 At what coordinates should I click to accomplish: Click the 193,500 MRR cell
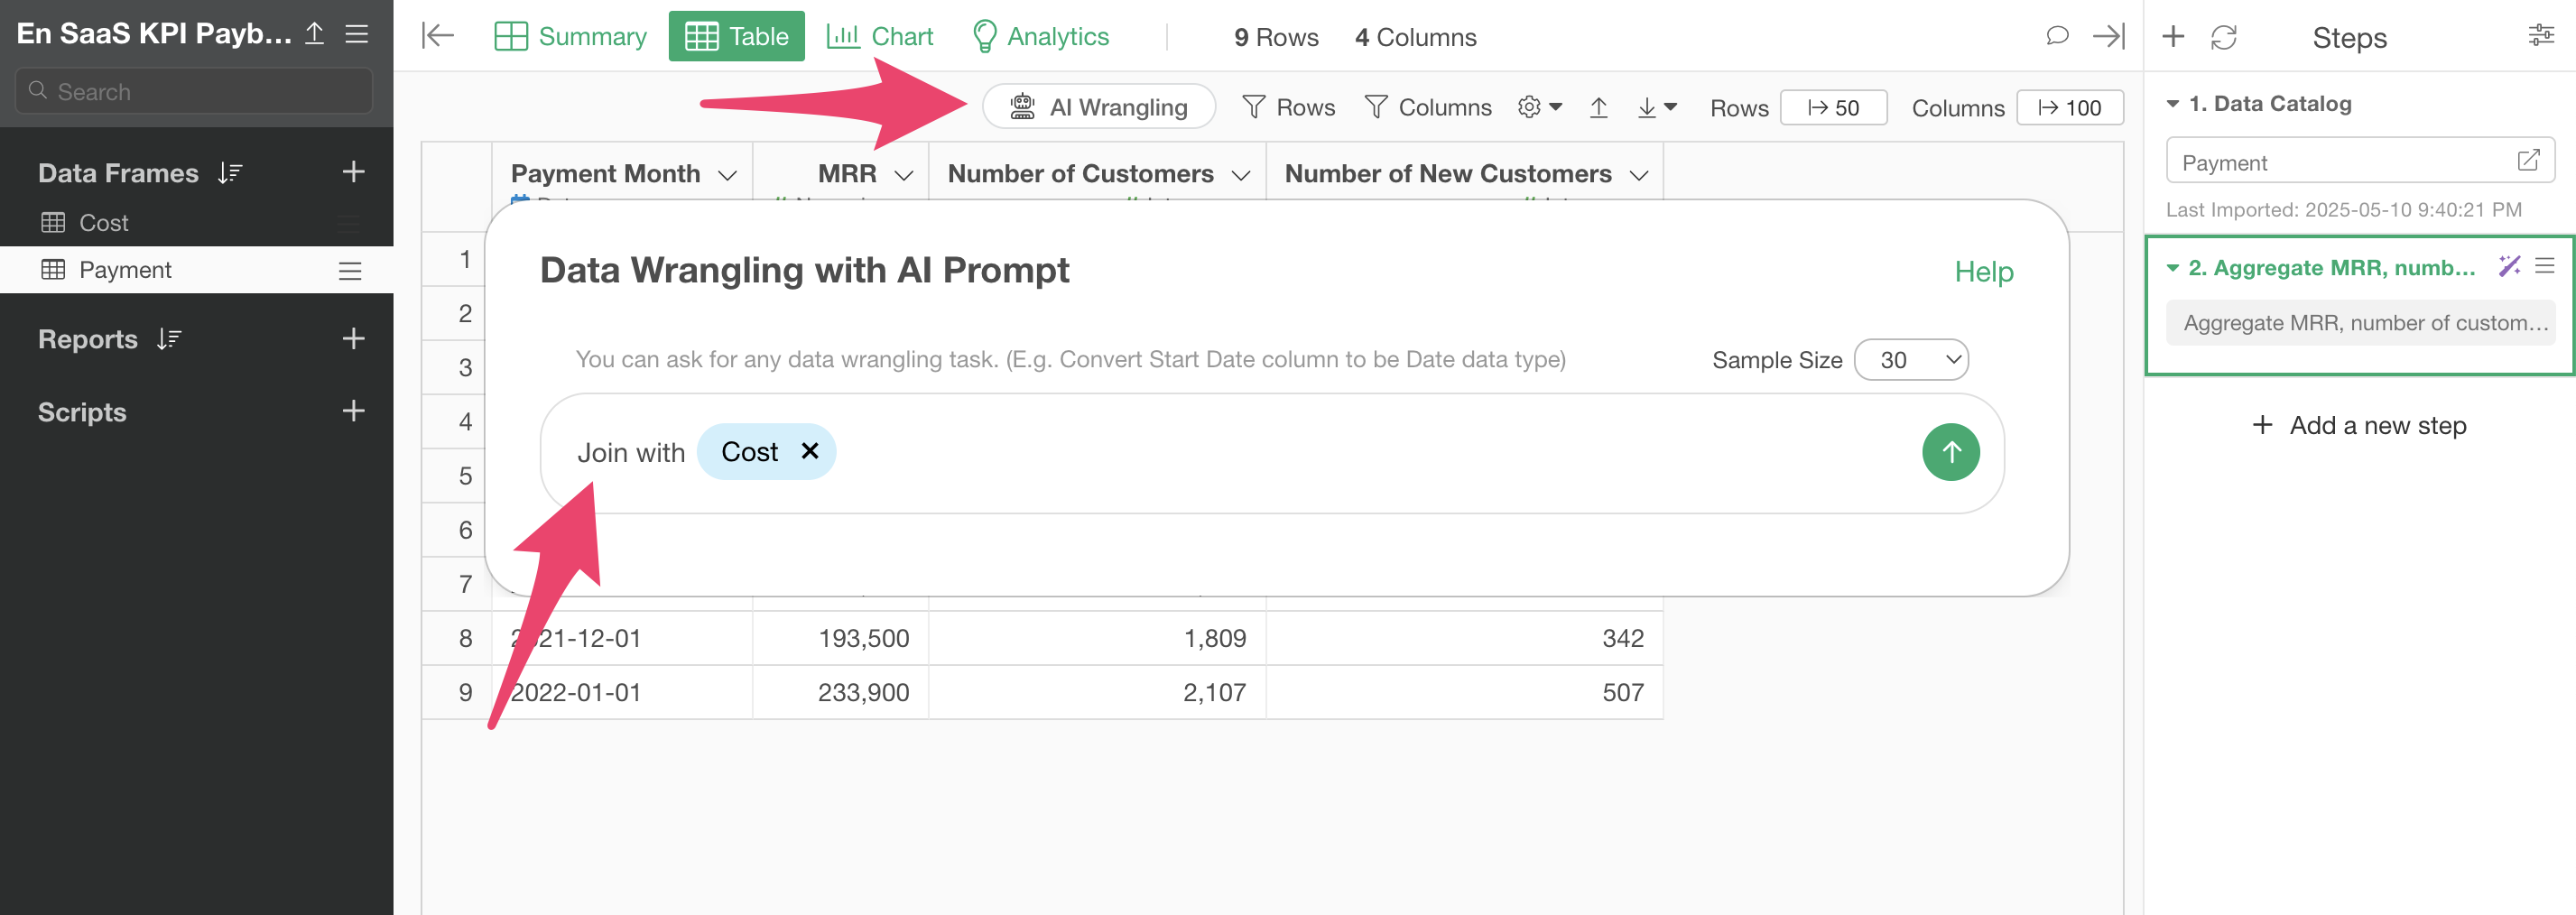click(x=840, y=638)
